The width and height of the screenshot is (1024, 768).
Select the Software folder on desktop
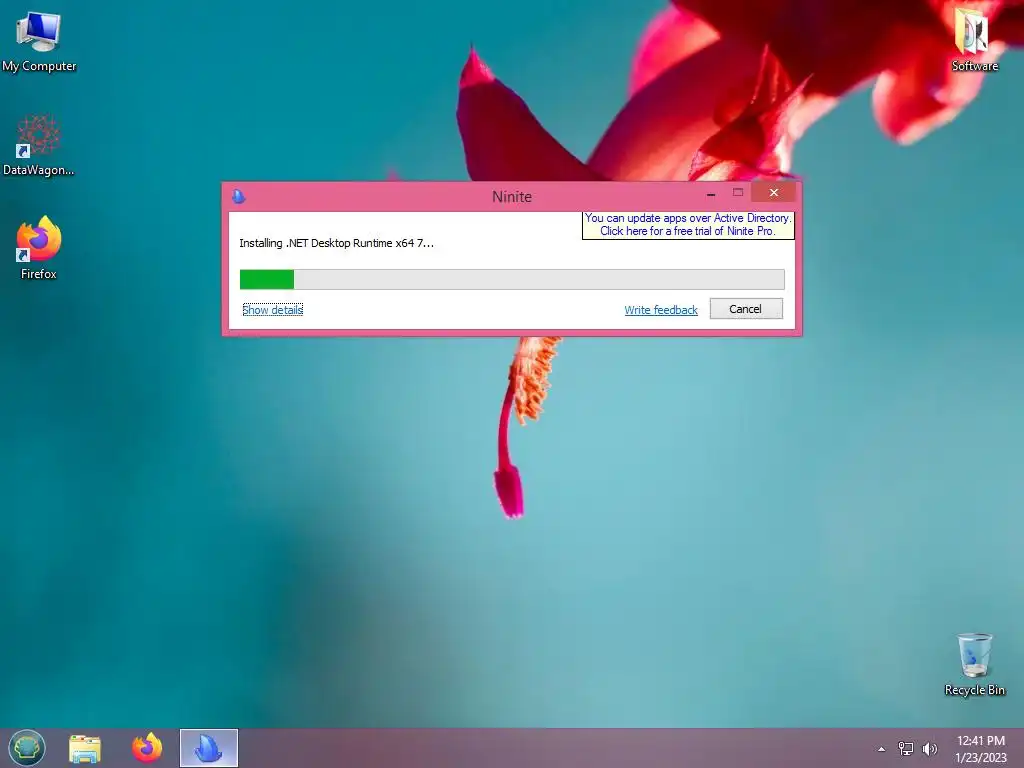click(974, 41)
